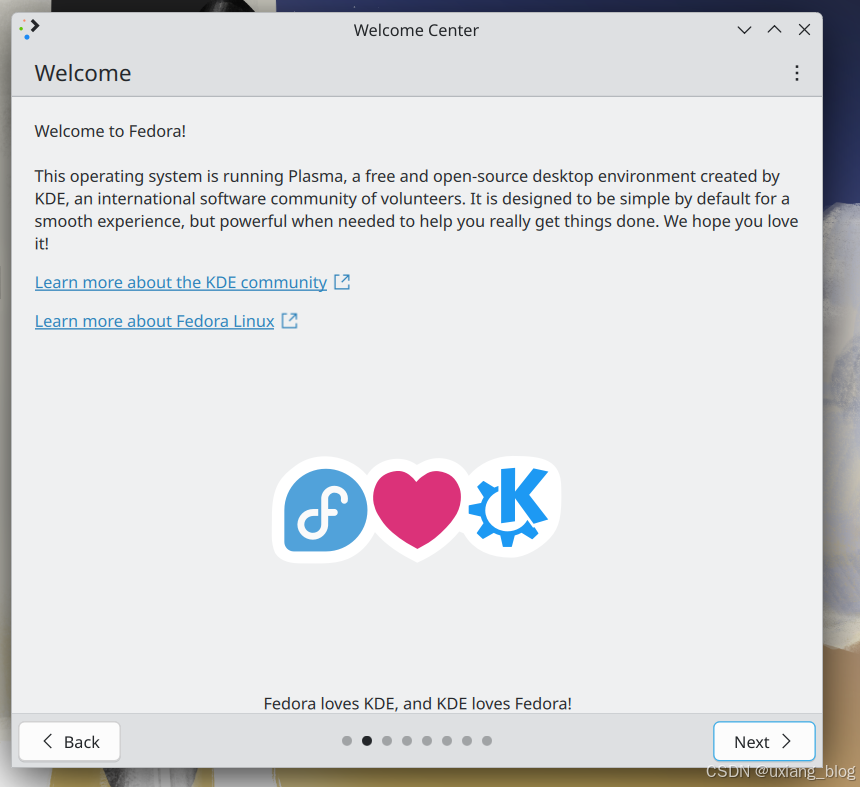
Task: Minimize the Welcome Center window
Action: [x=744, y=30]
